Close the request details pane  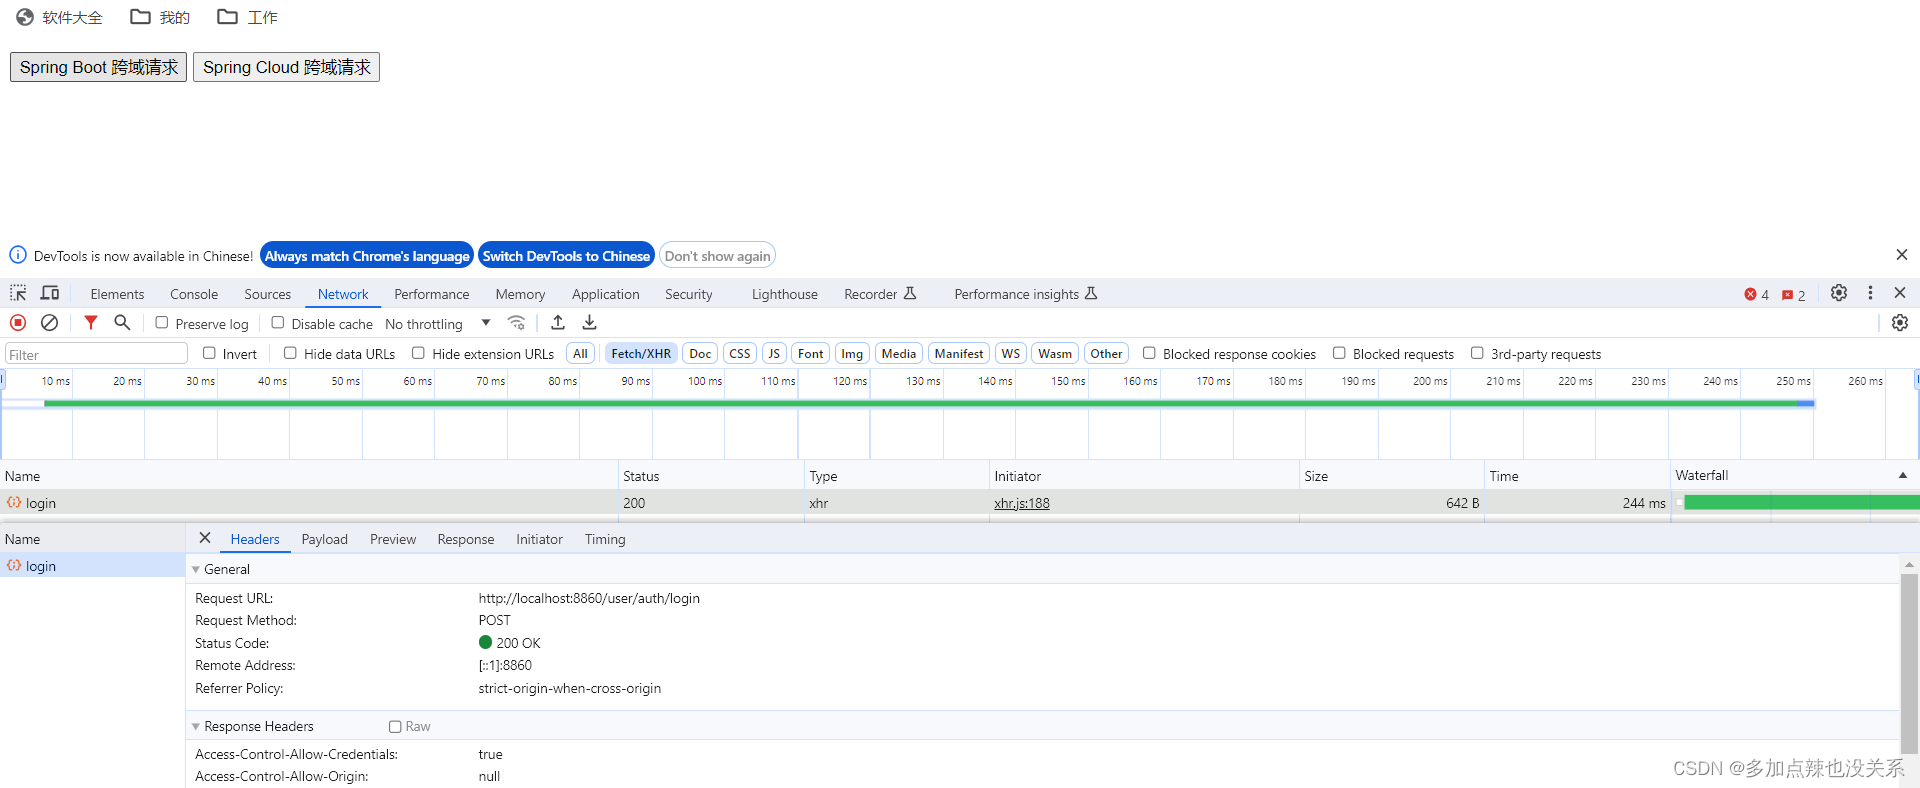point(205,538)
